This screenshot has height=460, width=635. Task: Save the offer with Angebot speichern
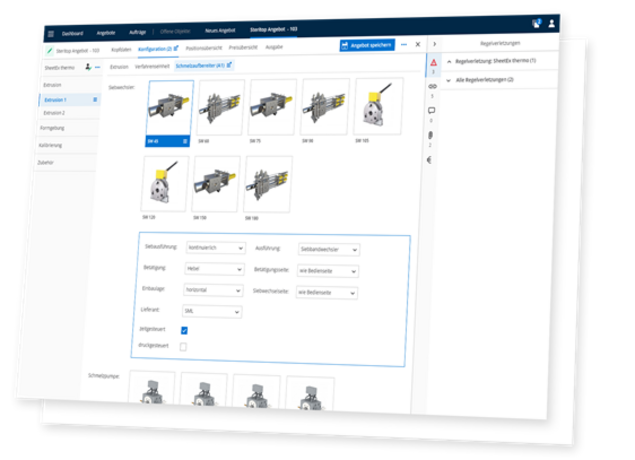[x=367, y=45]
